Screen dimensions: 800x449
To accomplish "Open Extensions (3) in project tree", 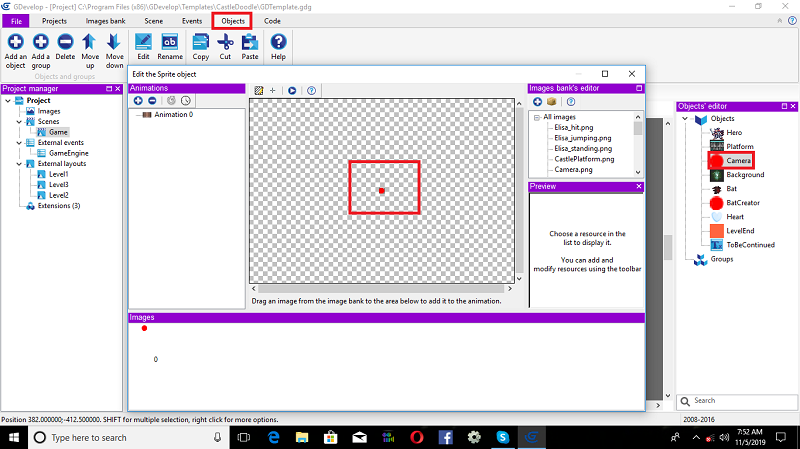I will click(59, 206).
